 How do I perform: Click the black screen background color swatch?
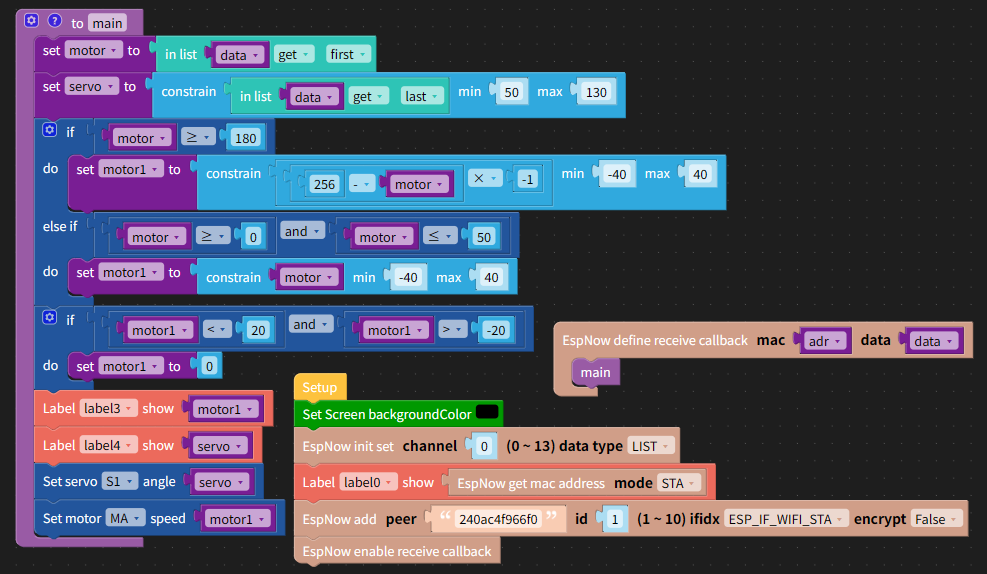[487, 412]
